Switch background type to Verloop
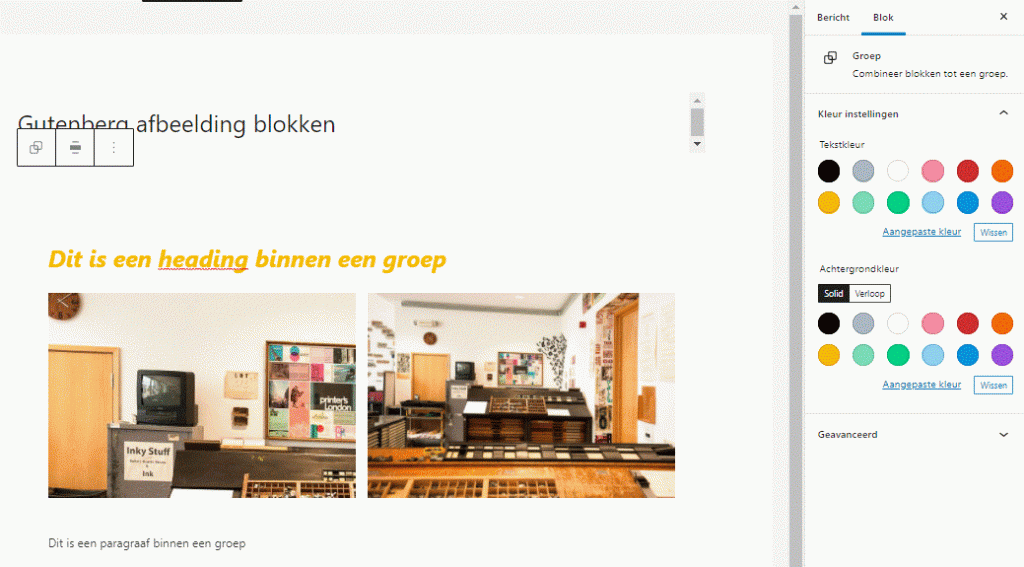Image resolution: width=1024 pixels, height=567 pixels. pos(870,293)
